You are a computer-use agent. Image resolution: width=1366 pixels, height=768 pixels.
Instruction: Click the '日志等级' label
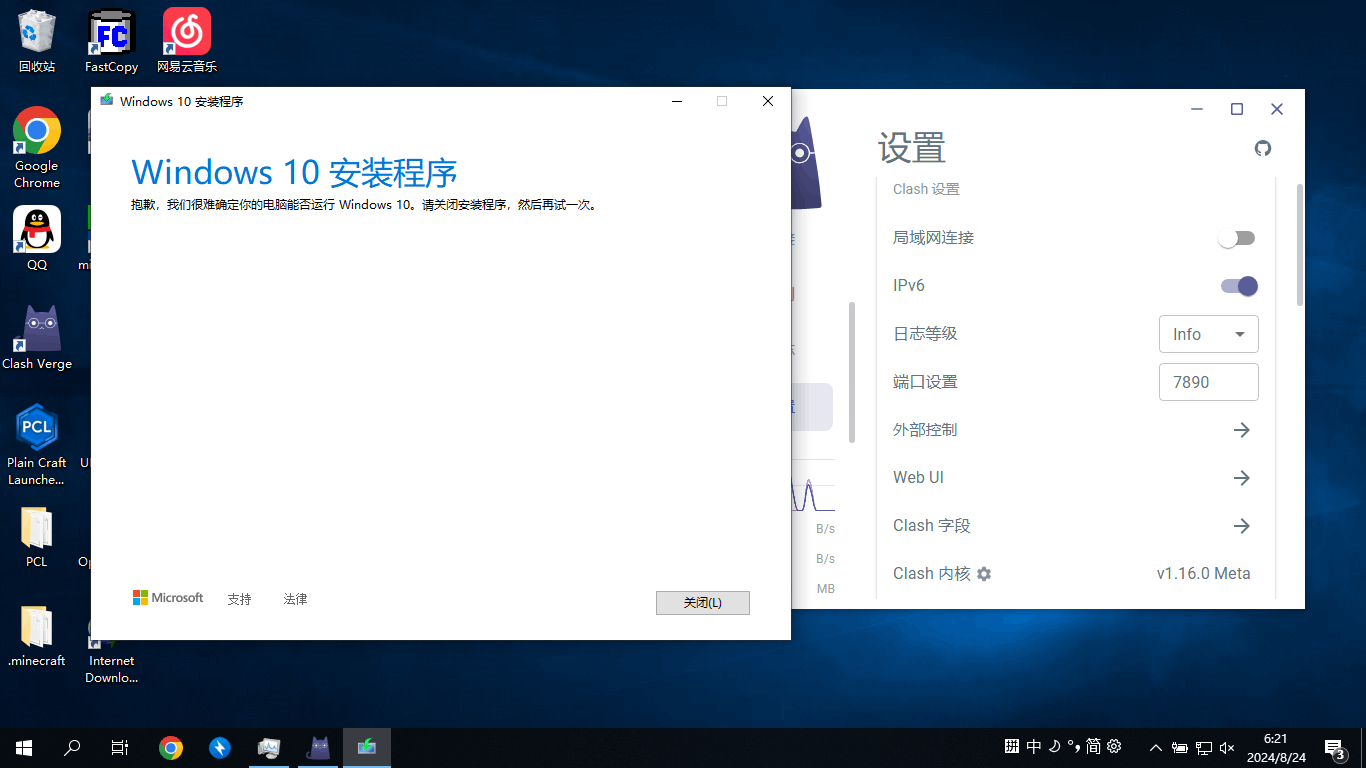(925, 334)
